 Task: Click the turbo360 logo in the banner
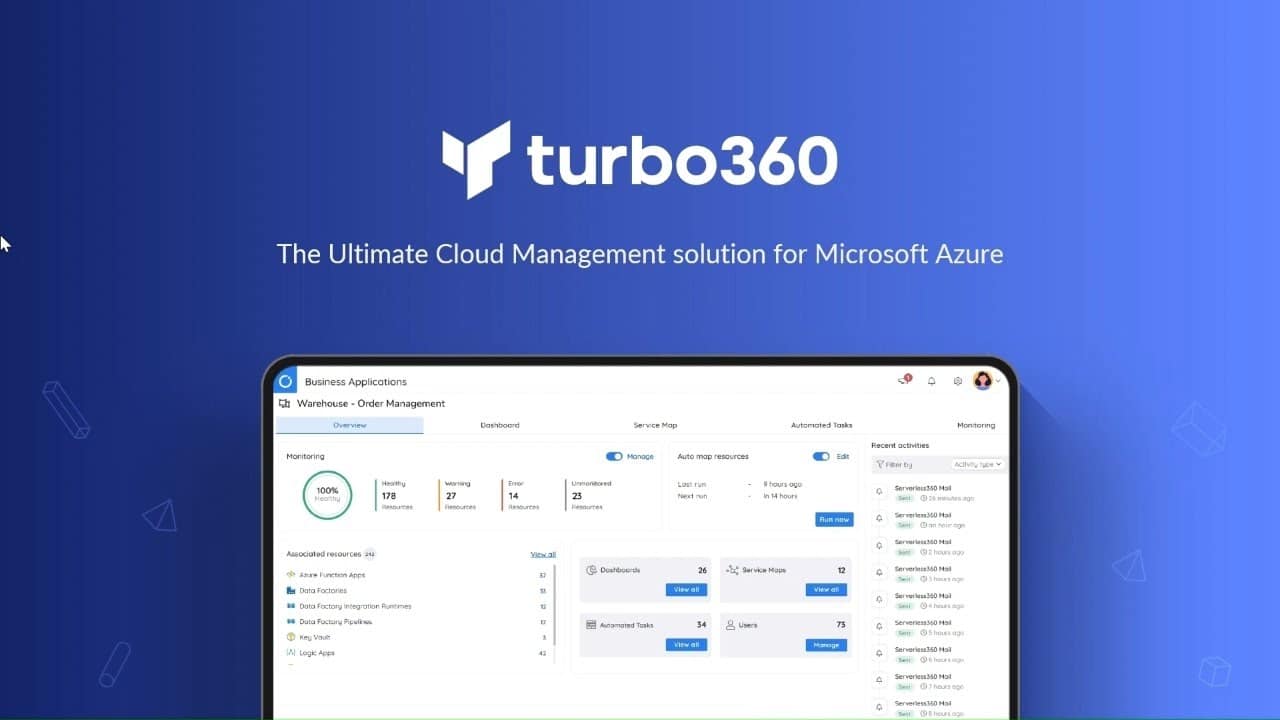coord(640,160)
